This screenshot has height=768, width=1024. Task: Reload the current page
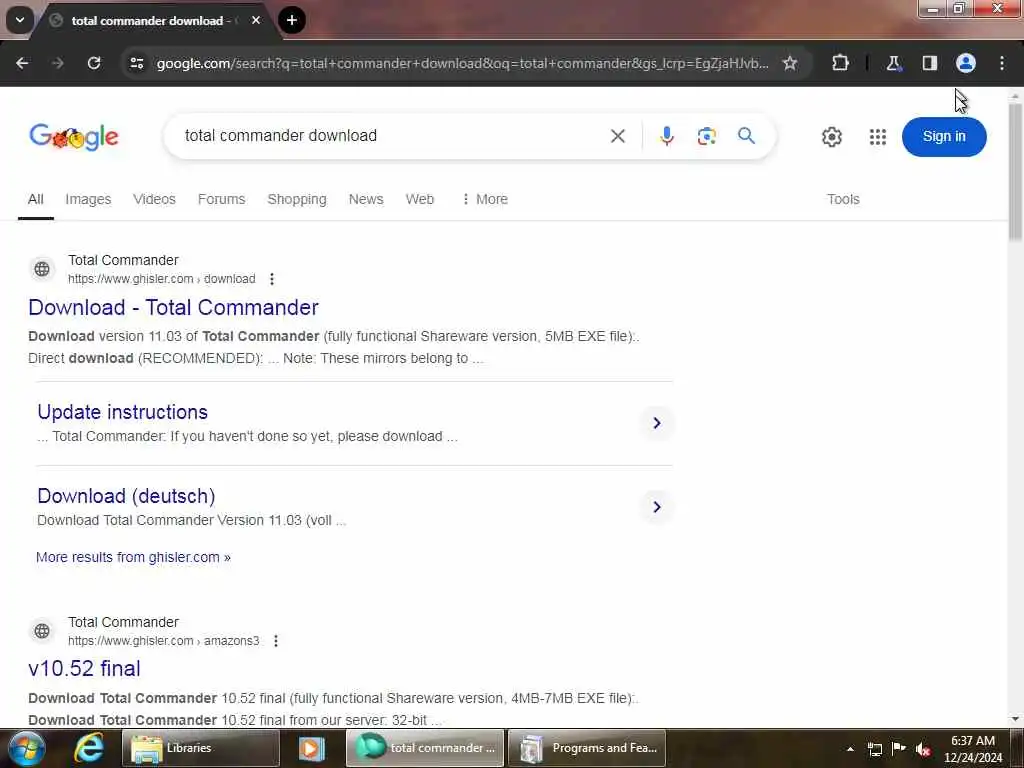pos(94,63)
